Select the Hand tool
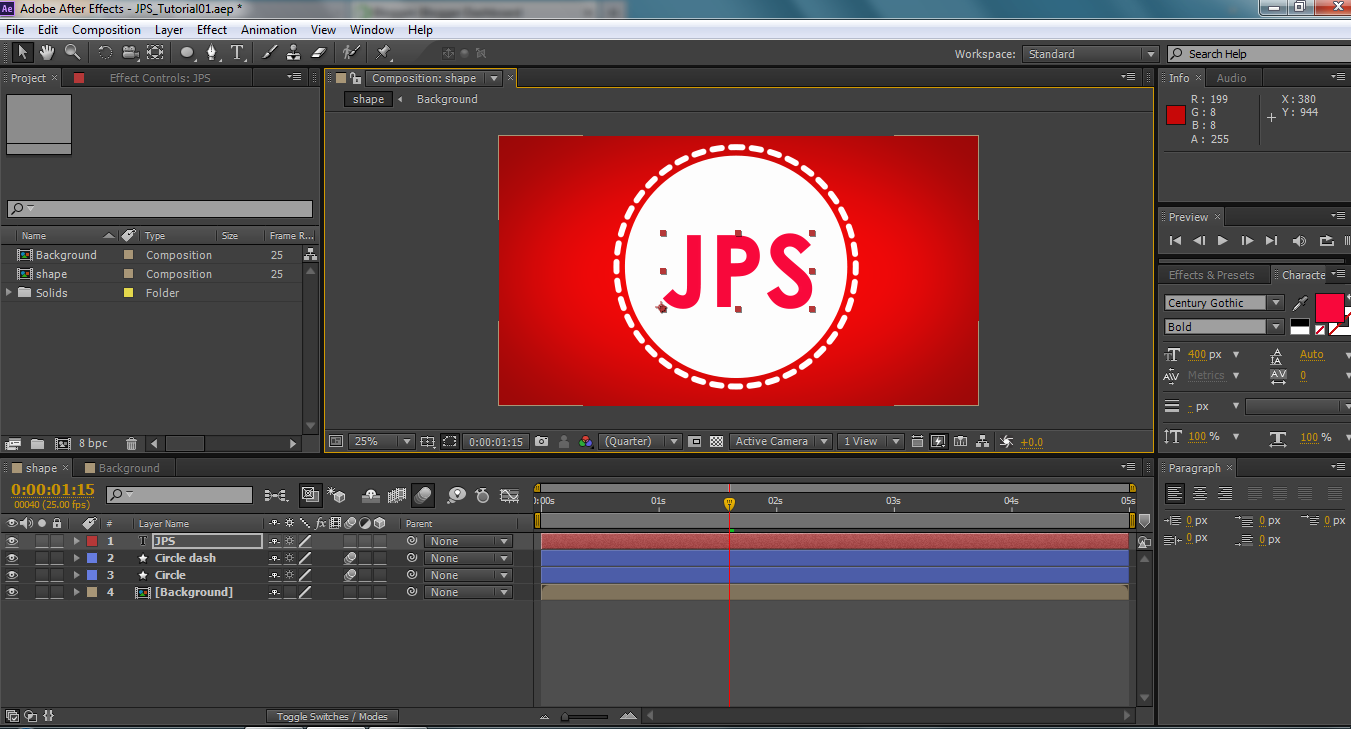 pos(47,53)
